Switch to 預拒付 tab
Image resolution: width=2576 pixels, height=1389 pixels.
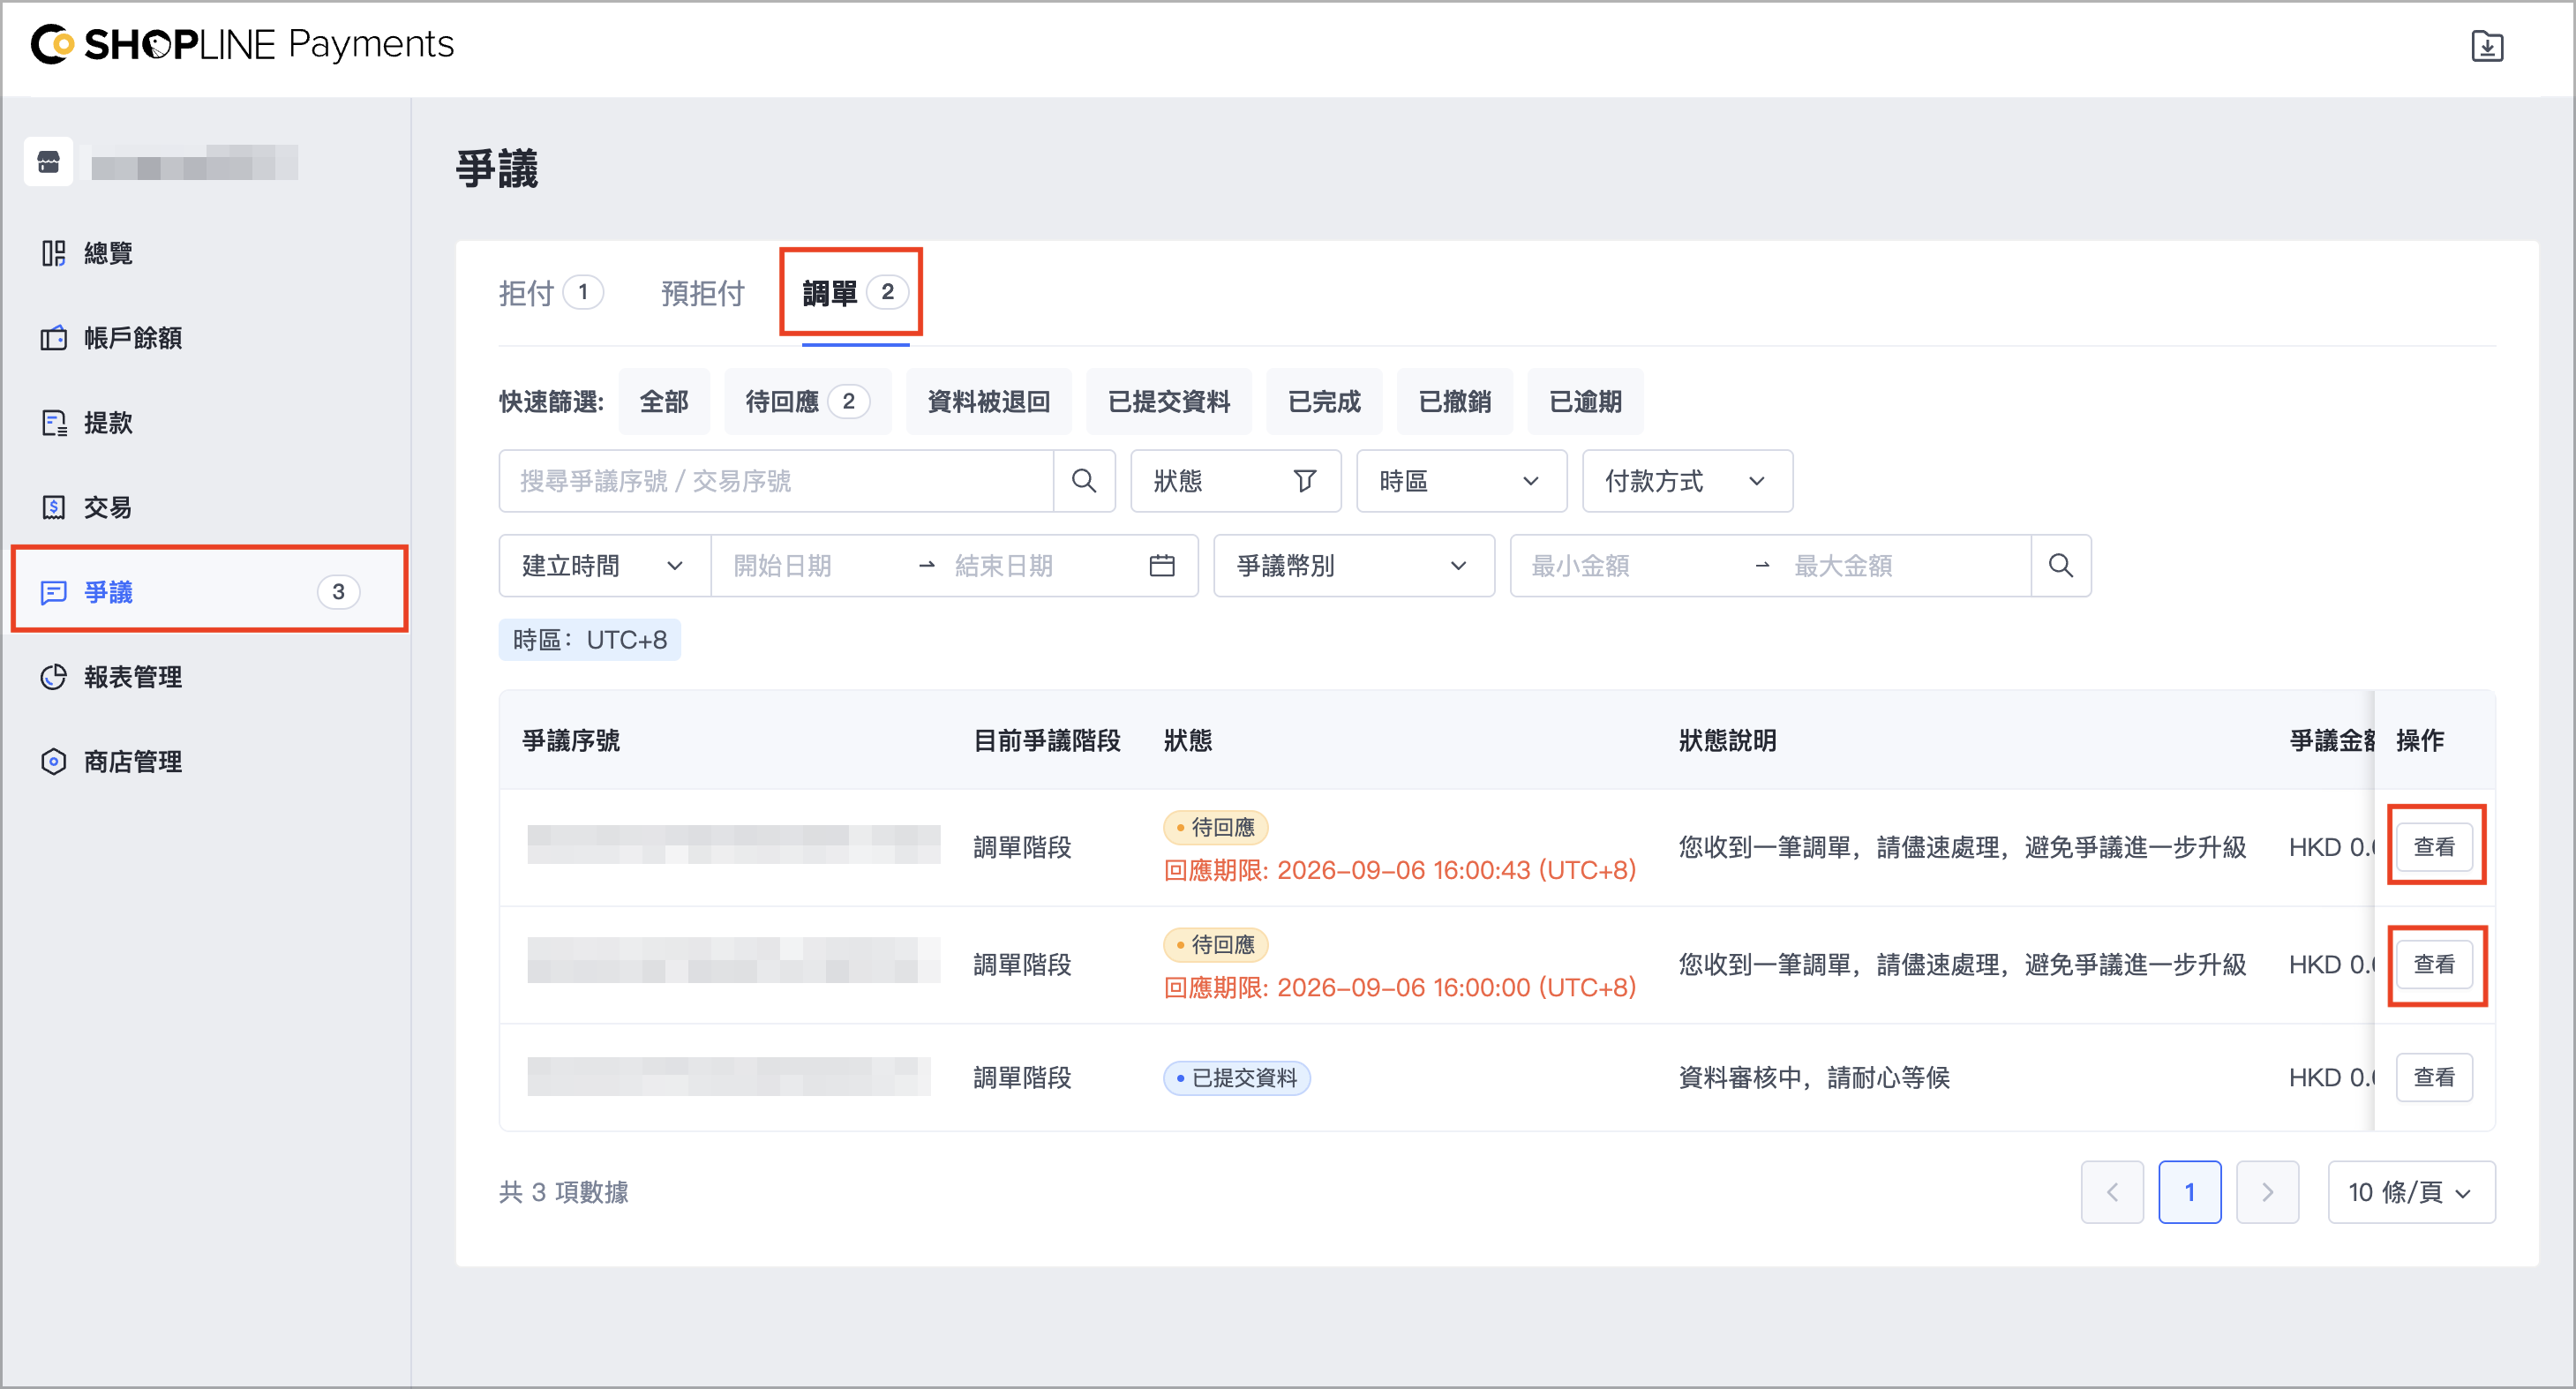pos(702,293)
